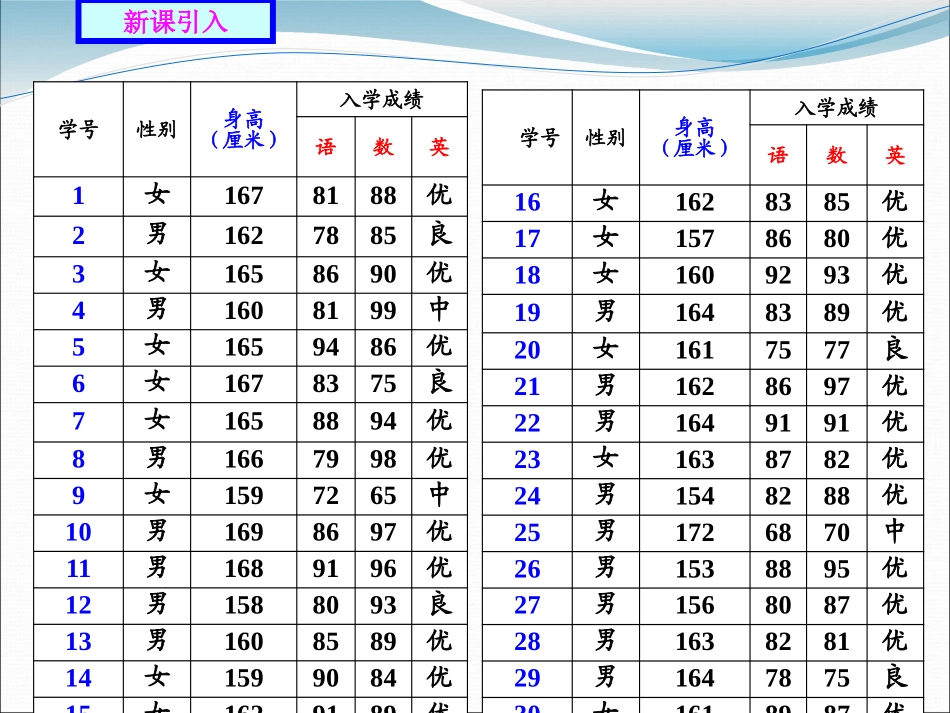Select student number 13 cell

(x=78, y=642)
